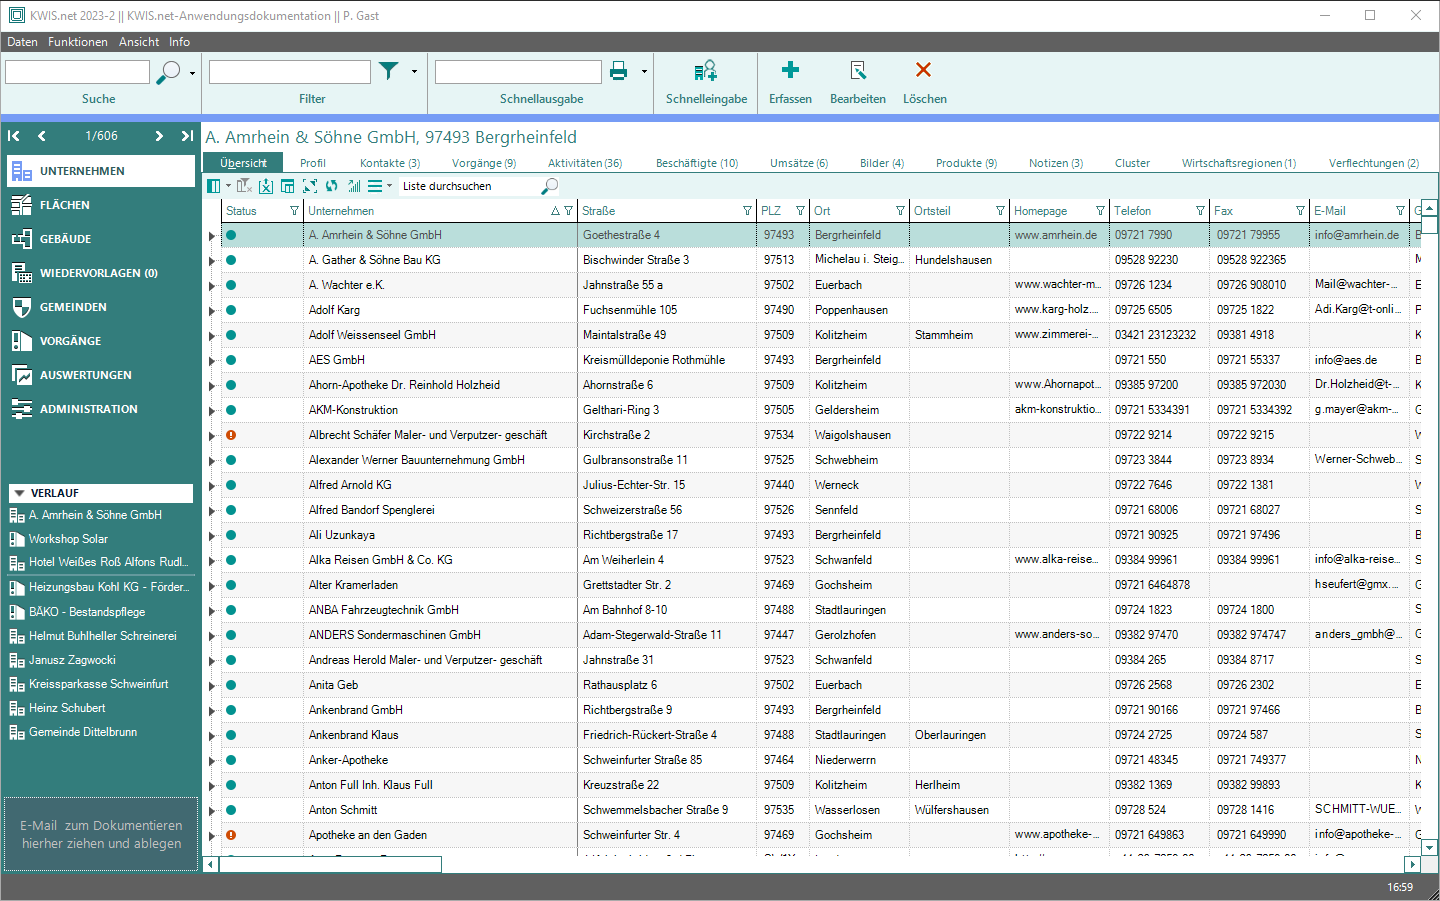Export list to Excel icon
The image size is (1440, 901).
[266, 186]
